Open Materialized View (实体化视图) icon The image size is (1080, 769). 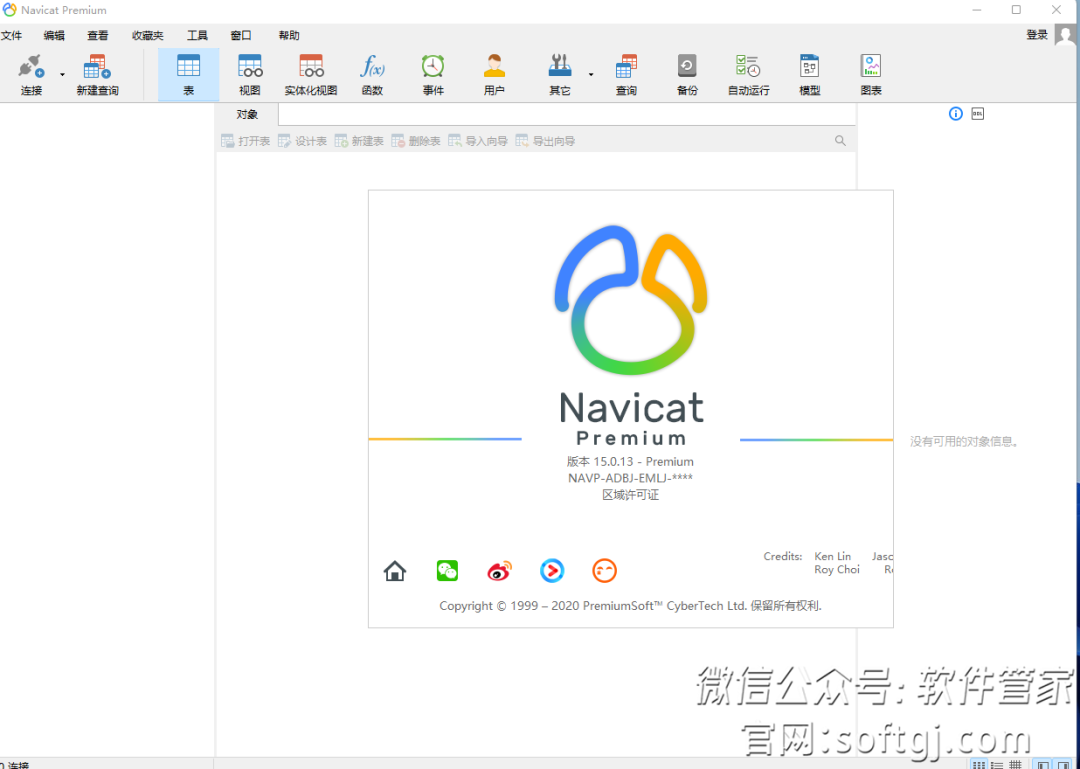311,66
